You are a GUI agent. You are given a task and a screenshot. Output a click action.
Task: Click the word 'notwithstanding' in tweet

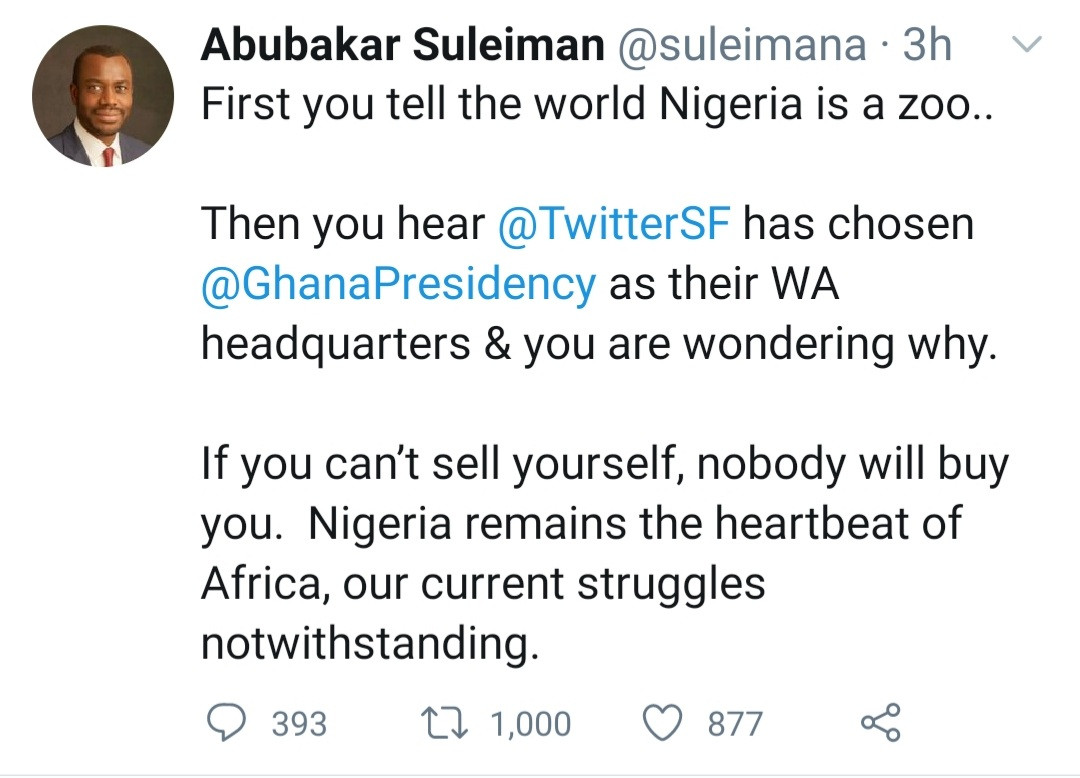(x=370, y=643)
